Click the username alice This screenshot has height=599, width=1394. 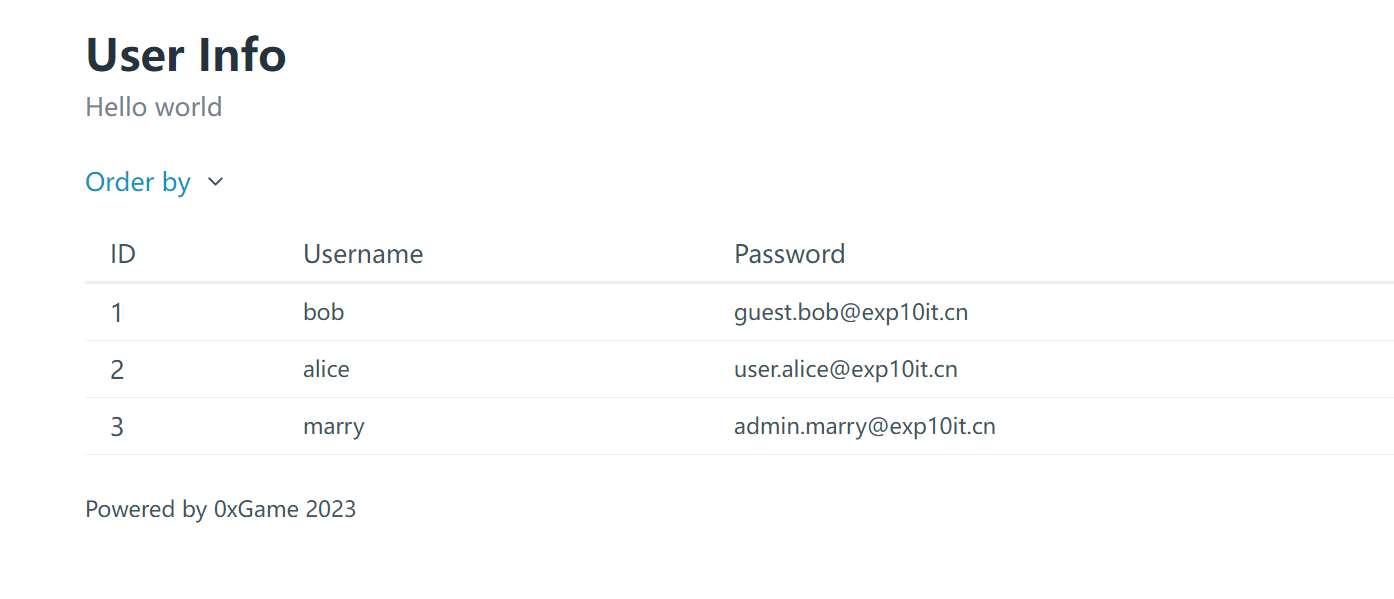pyautogui.click(x=327, y=369)
